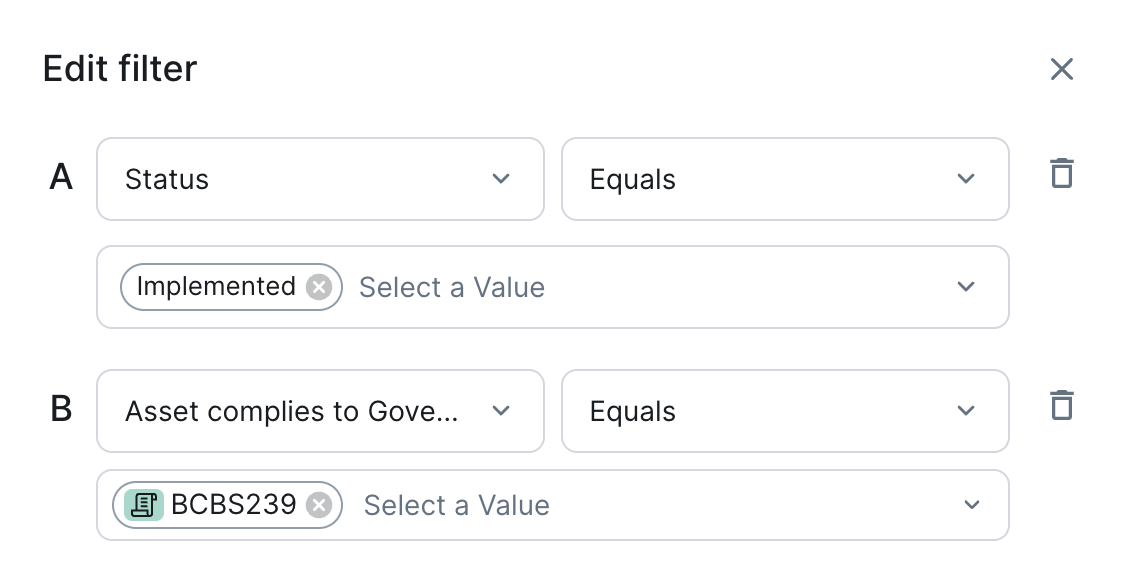Click Select a Value field next to BCBS239

point(456,505)
